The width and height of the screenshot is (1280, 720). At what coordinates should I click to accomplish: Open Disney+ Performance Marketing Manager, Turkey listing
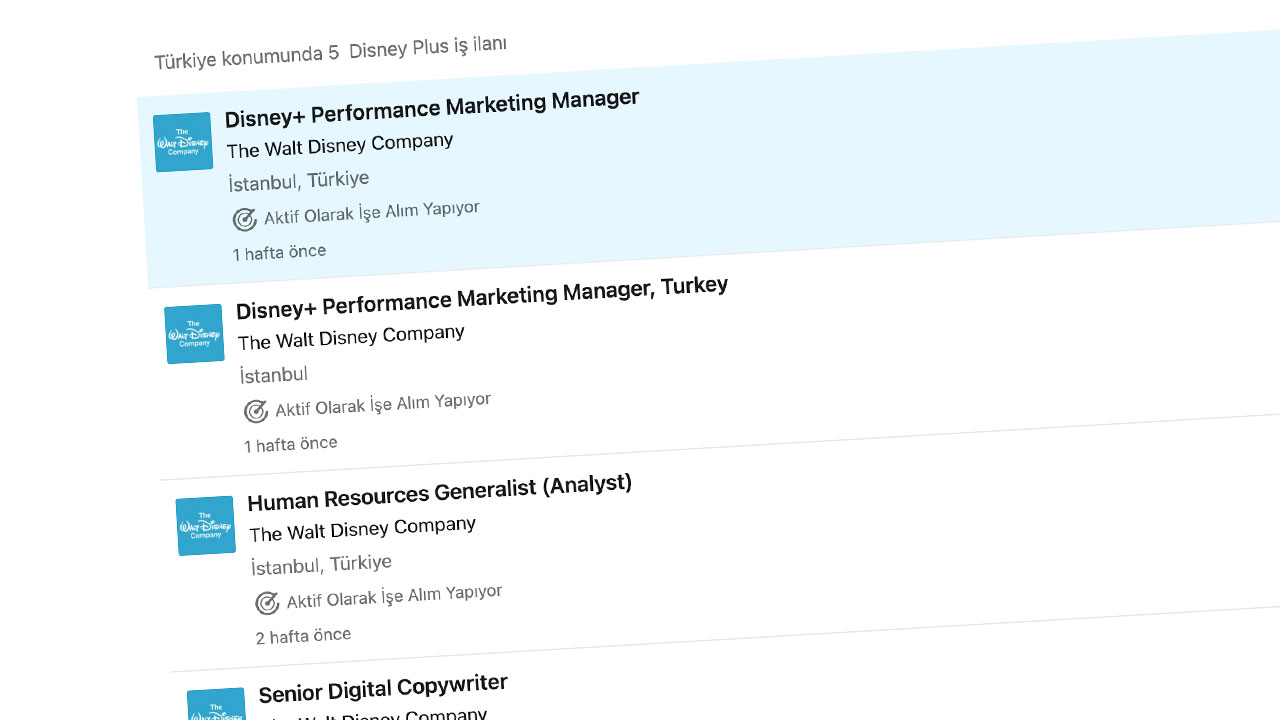tap(482, 297)
